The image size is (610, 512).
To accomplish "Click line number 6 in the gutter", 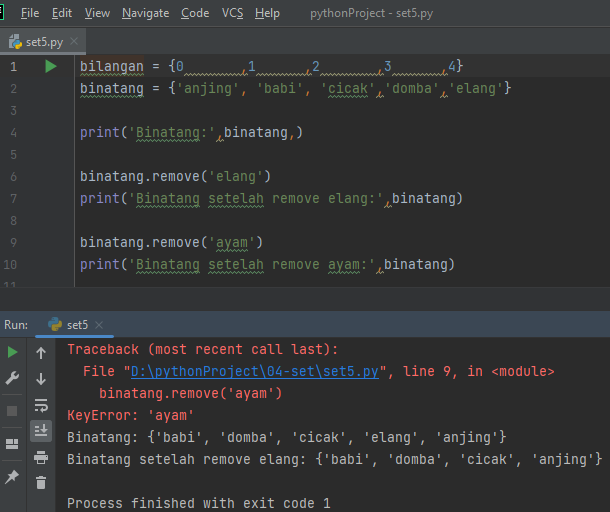I will [x=14, y=177].
